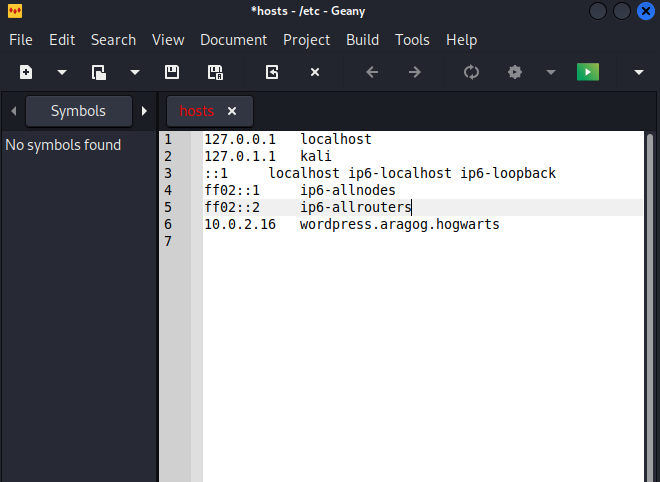The width and height of the screenshot is (660, 482).
Task: Run the file with the green play button
Action: pos(588,72)
